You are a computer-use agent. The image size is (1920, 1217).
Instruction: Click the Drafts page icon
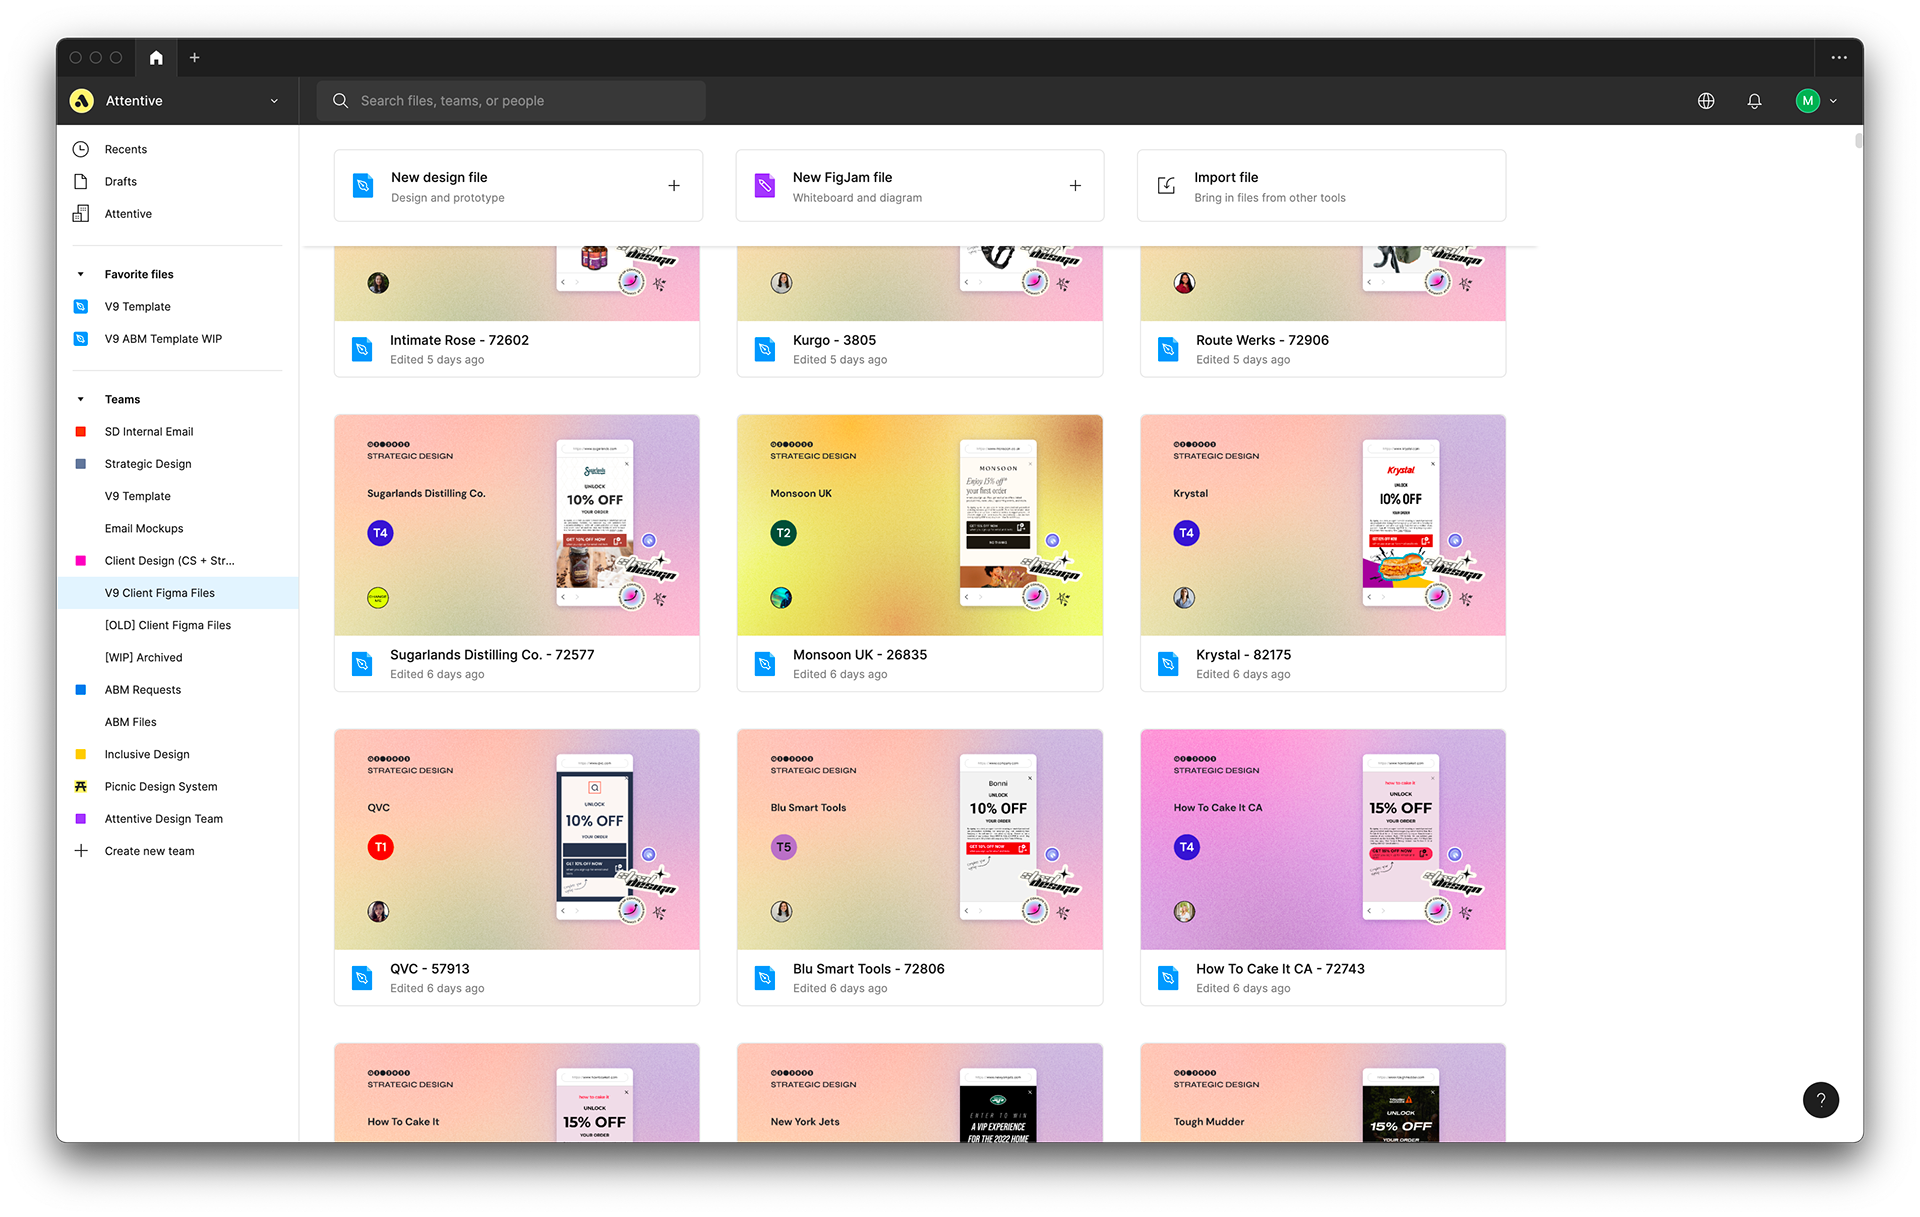pos(81,181)
